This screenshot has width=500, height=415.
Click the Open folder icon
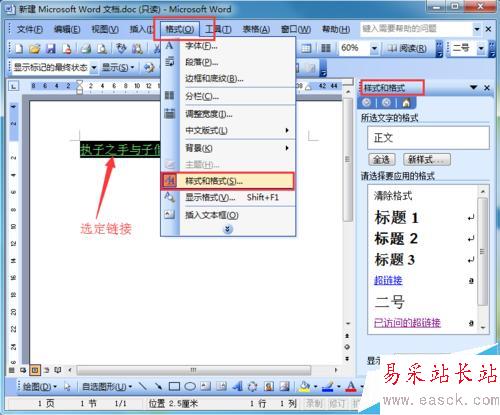[35, 49]
